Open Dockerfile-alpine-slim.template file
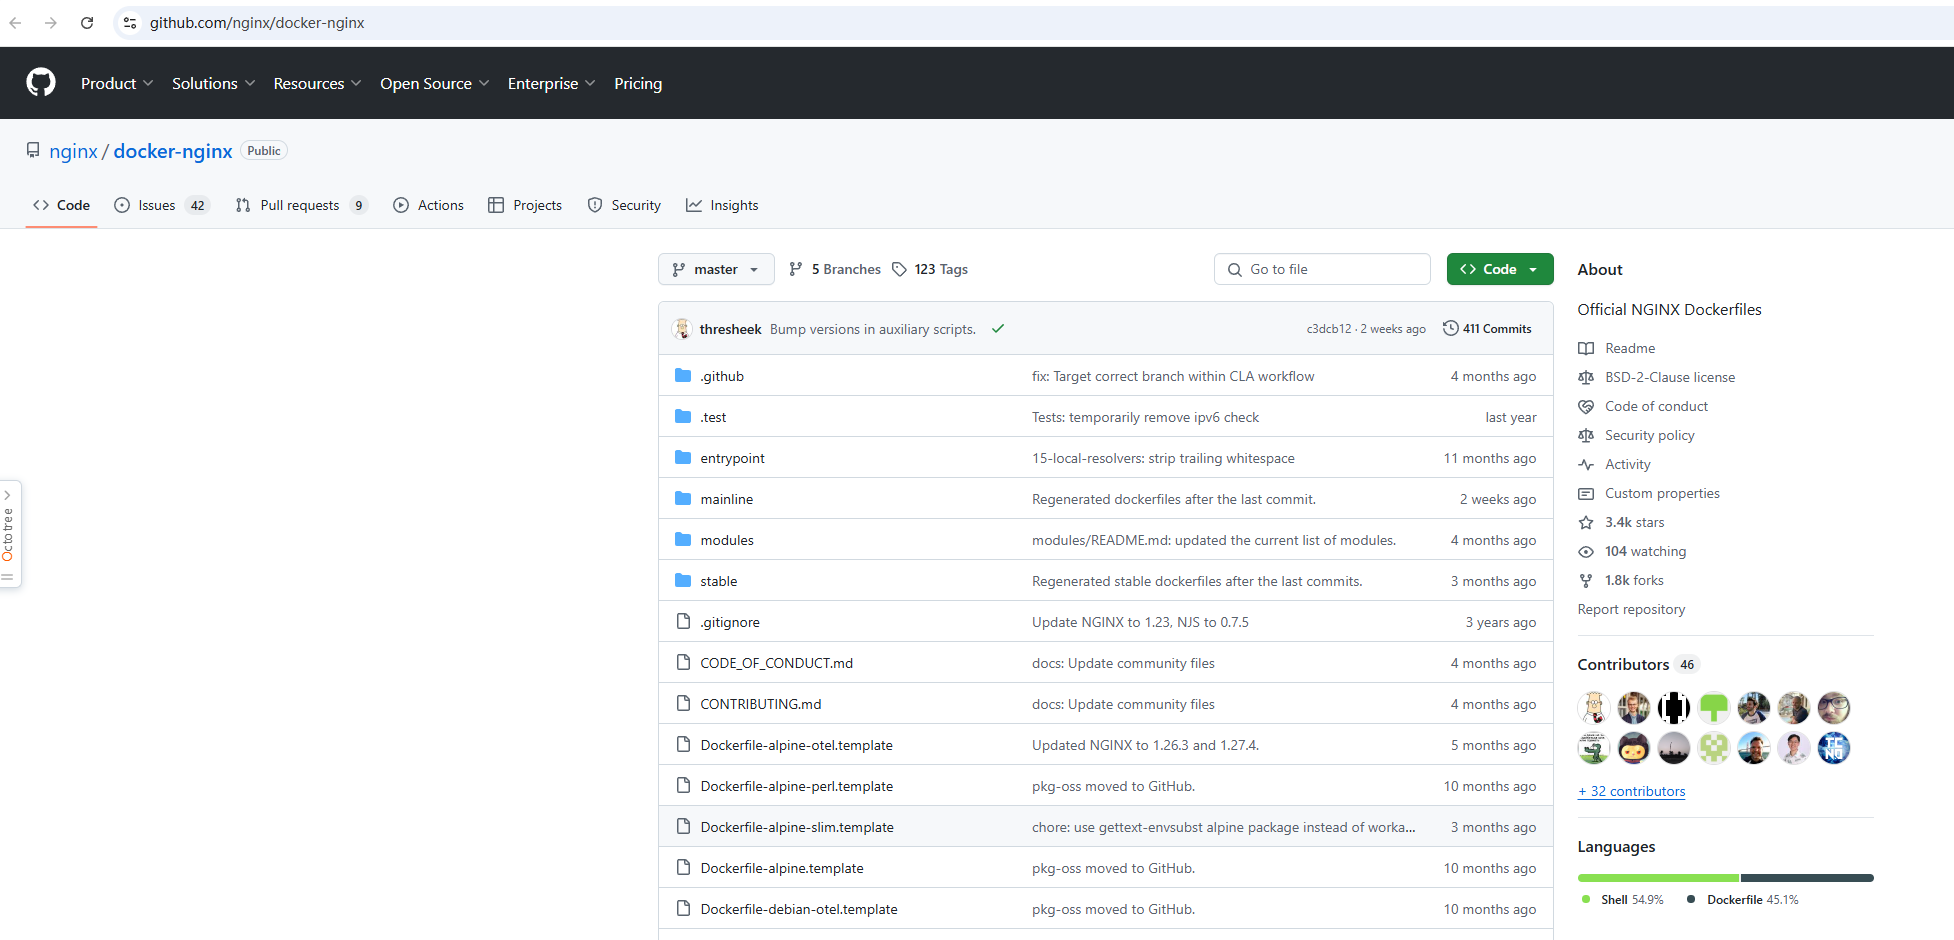The width and height of the screenshot is (1954, 940). [x=797, y=827]
